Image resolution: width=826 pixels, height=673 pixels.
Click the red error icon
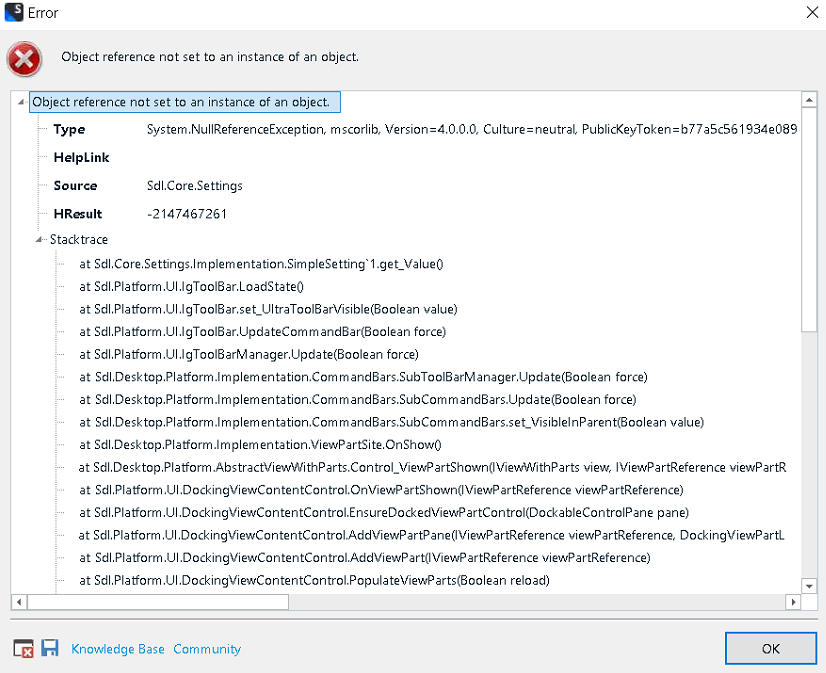tap(23, 58)
